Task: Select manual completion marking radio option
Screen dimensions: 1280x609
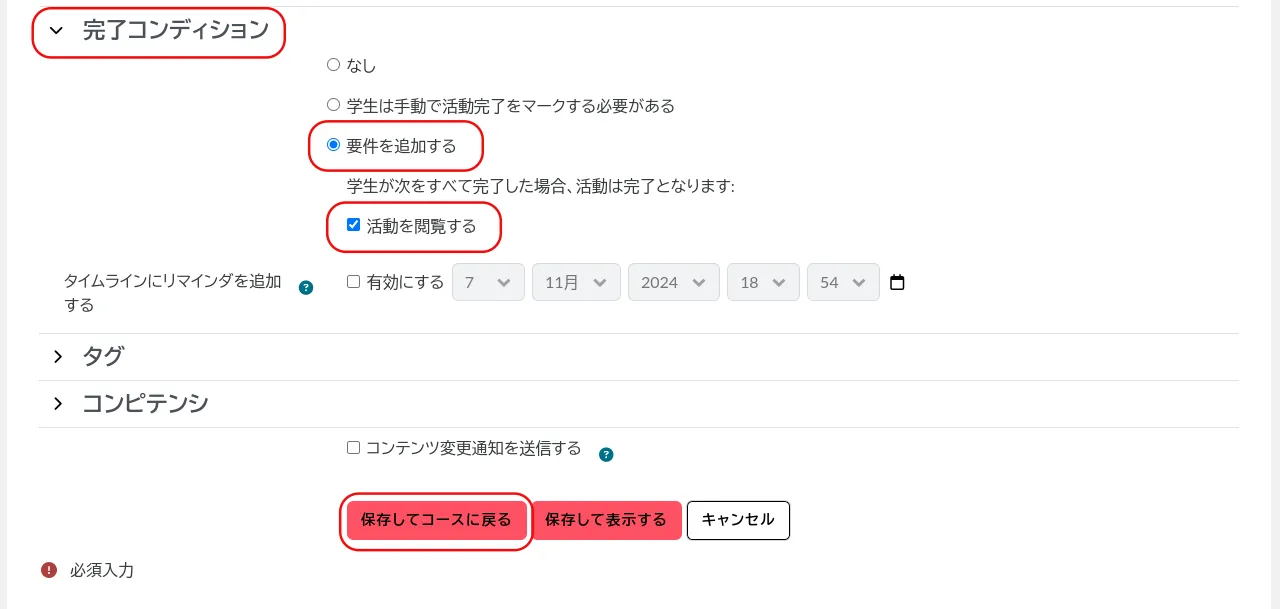Action: 334,105
